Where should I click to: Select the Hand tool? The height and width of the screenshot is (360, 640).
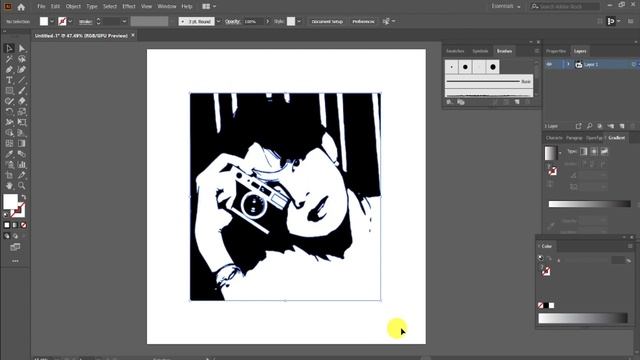(9, 186)
